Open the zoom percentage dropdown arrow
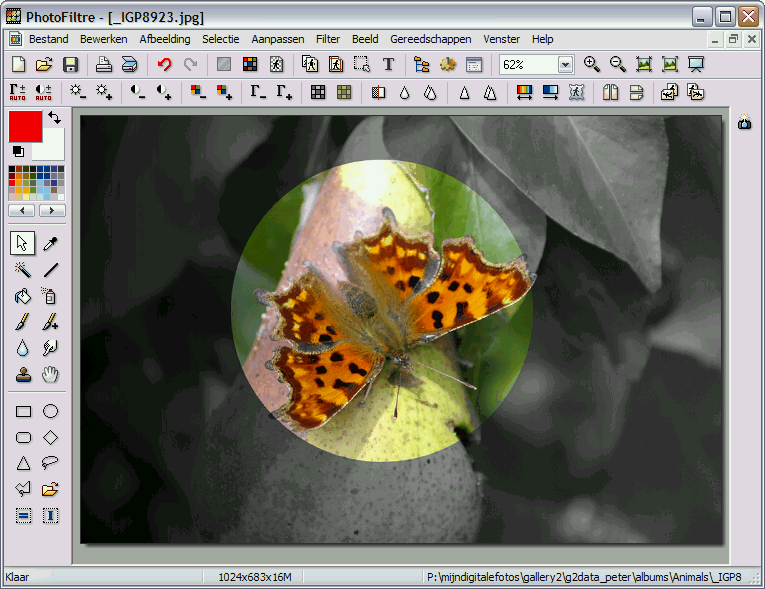 565,64
